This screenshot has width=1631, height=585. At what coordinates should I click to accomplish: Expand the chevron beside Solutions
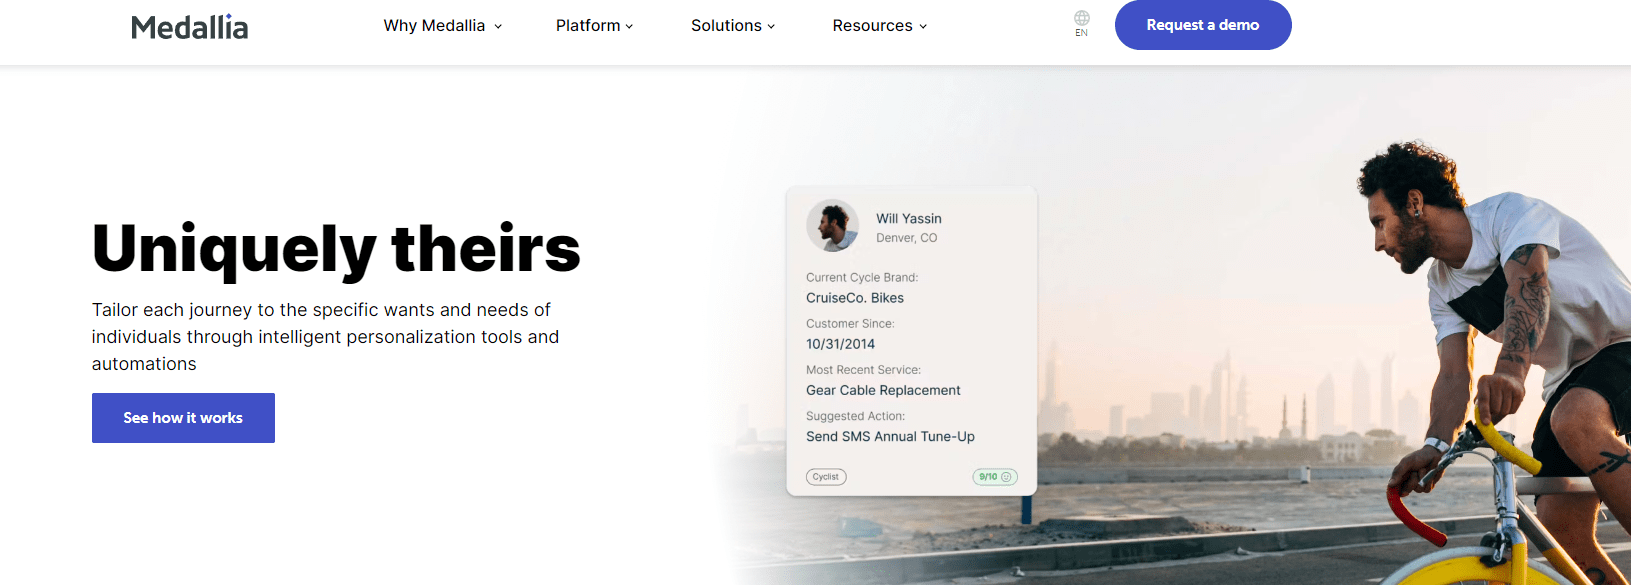click(771, 27)
